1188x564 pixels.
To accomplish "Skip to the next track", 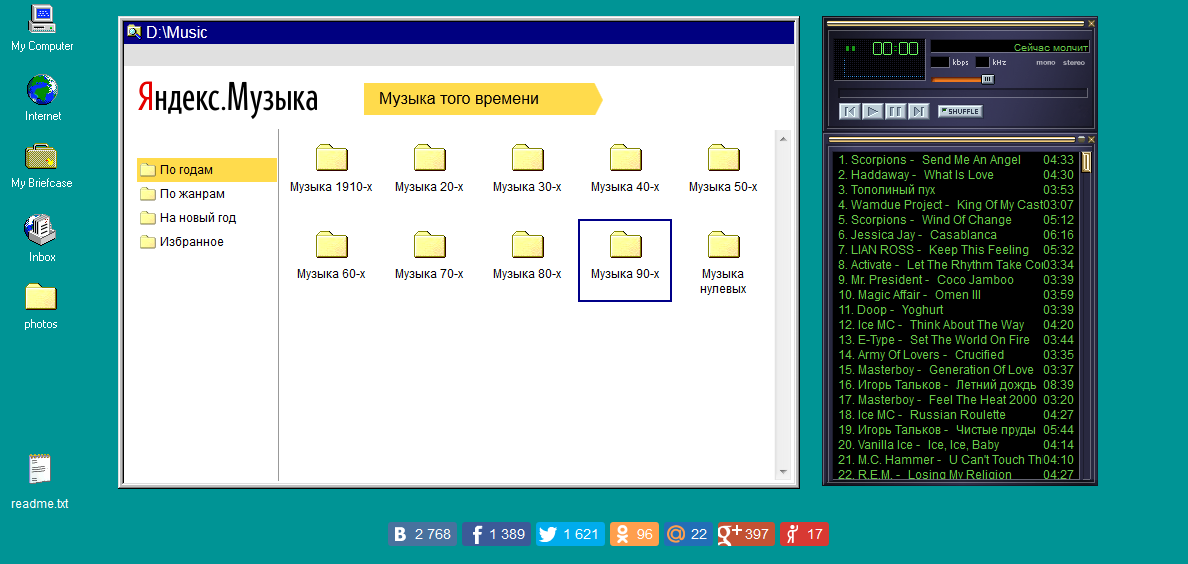I will tap(920, 111).
